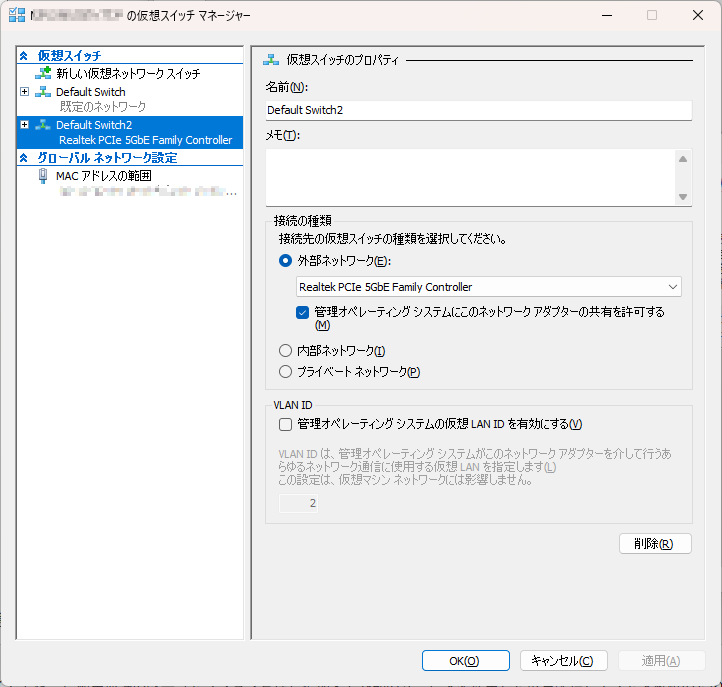Click the Default Switch network icon

pos(43,92)
